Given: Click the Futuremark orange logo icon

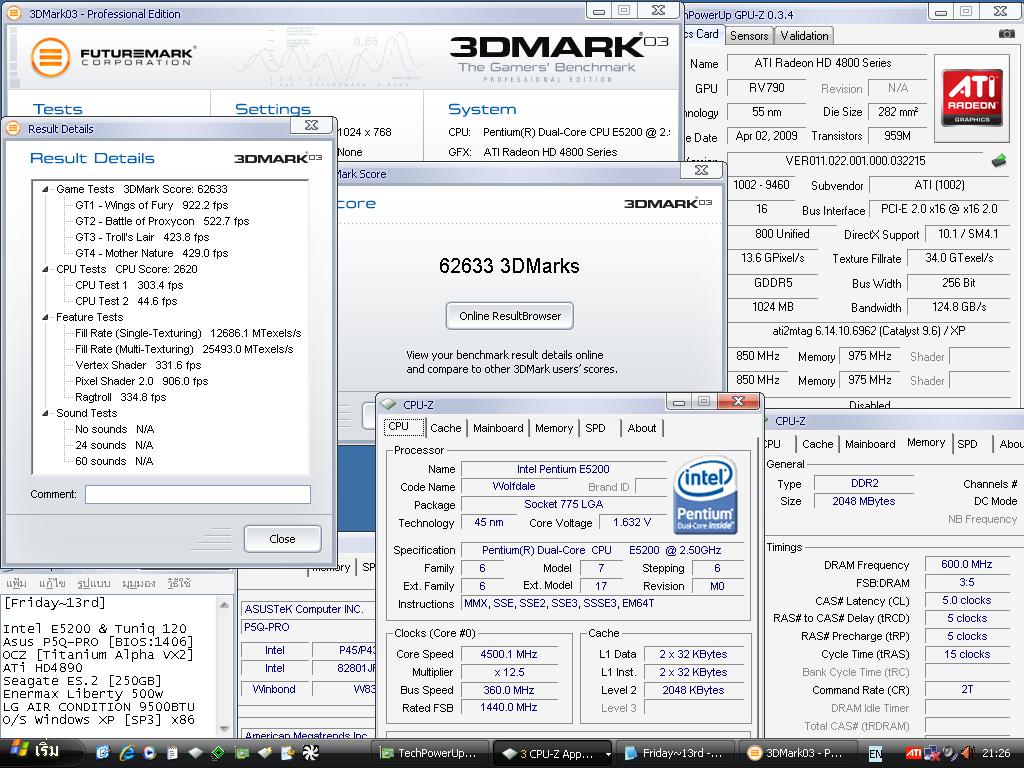Looking at the screenshot, I should point(50,57).
